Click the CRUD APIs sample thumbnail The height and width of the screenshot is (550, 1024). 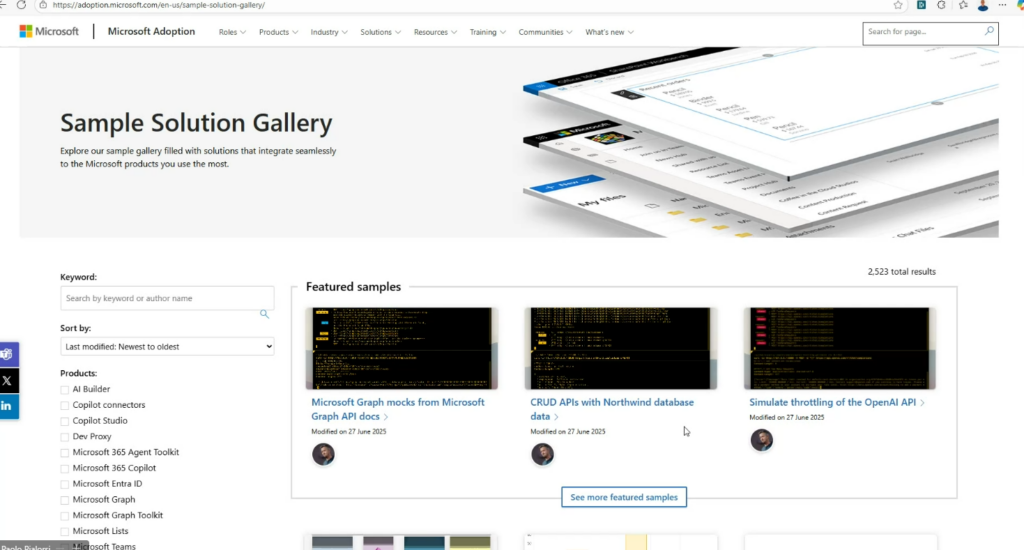pos(620,348)
